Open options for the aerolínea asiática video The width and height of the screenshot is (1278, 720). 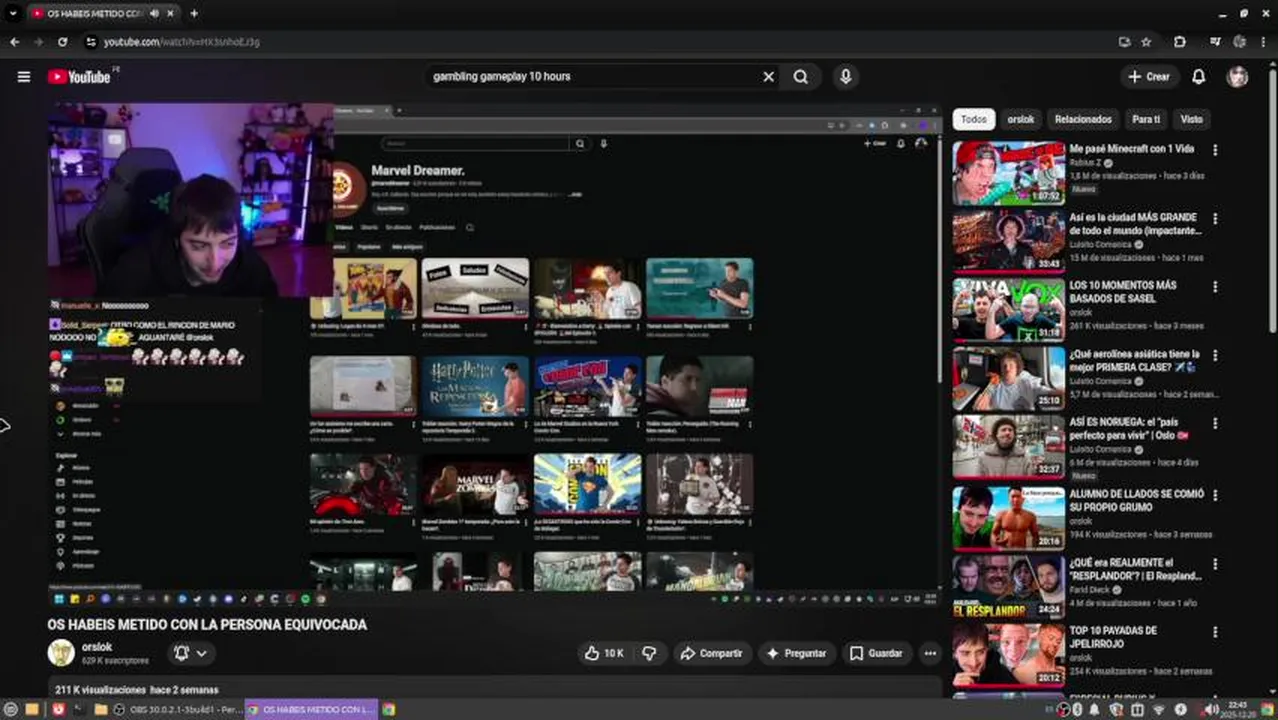pyautogui.click(x=1215, y=355)
